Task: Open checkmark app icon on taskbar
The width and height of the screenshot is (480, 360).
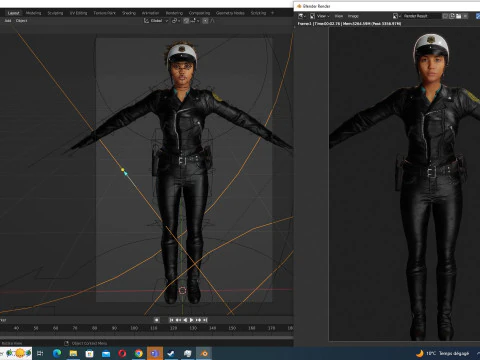Action: click(171, 353)
